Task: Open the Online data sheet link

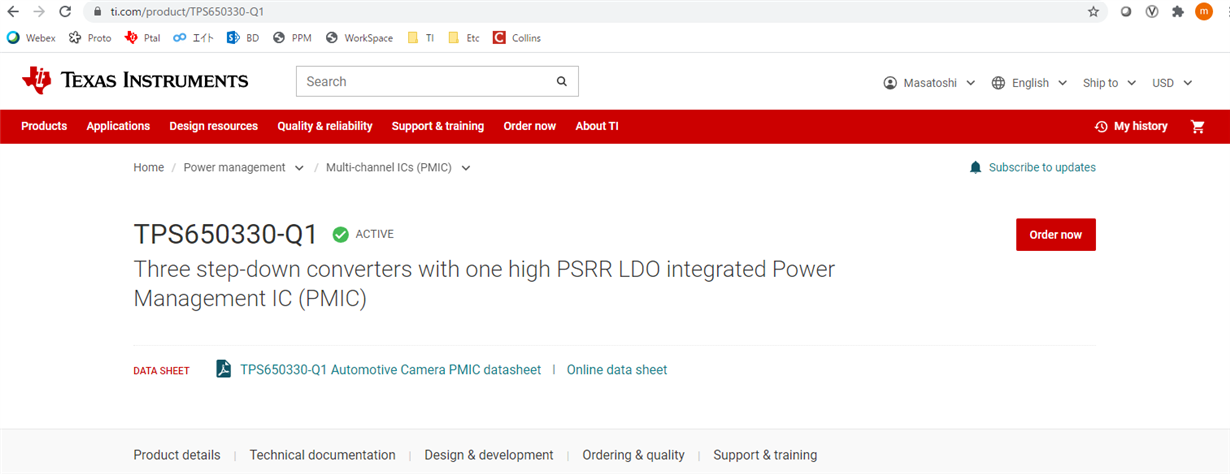Action: coord(617,370)
